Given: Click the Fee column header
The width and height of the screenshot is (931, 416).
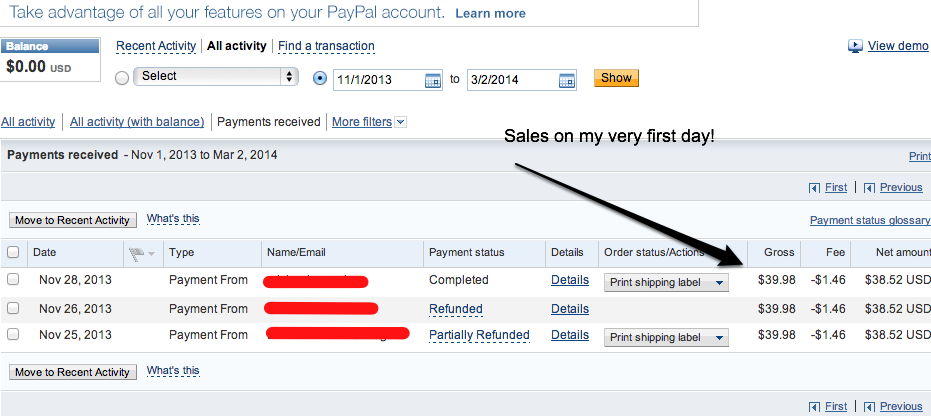Looking at the screenshot, I should pyautogui.click(x=835, y=252).
